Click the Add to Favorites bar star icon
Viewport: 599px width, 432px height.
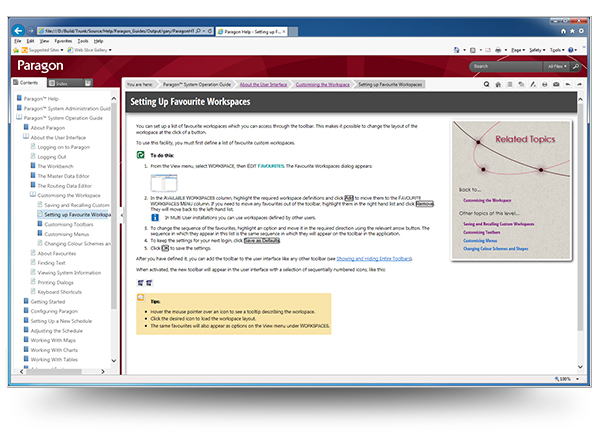coord(16,50)
